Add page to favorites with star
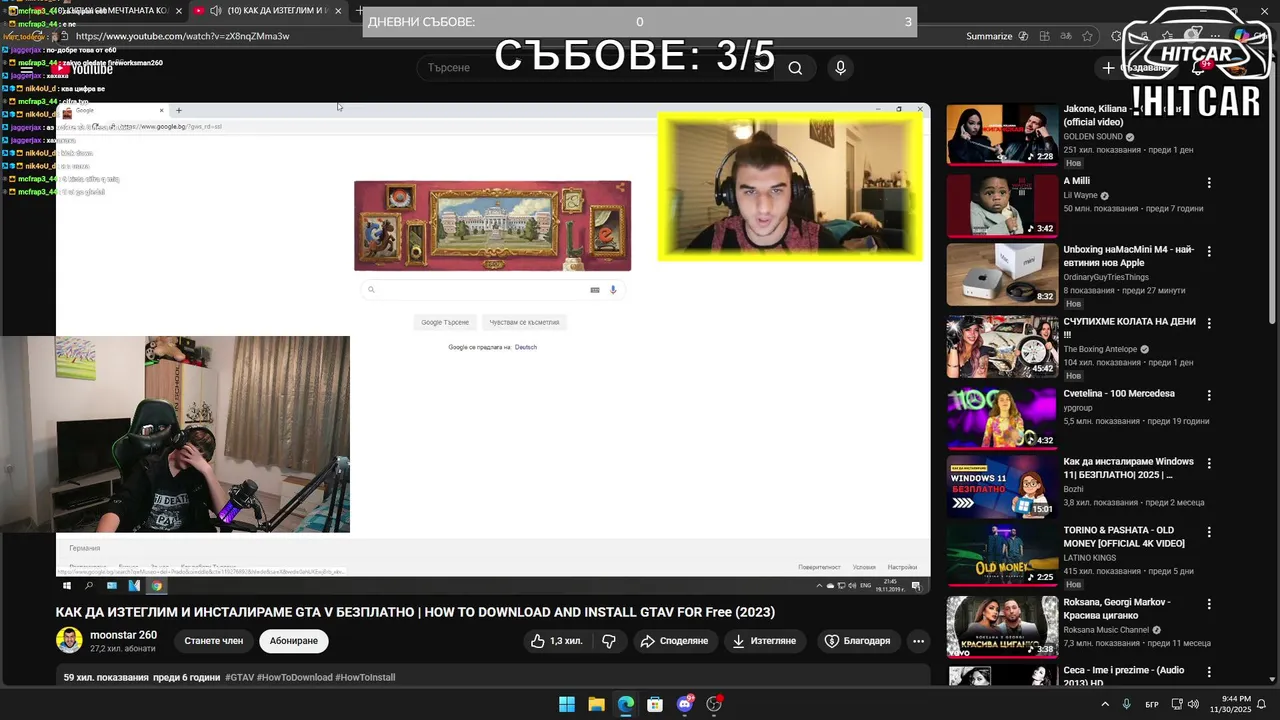 click(1088, 36)
